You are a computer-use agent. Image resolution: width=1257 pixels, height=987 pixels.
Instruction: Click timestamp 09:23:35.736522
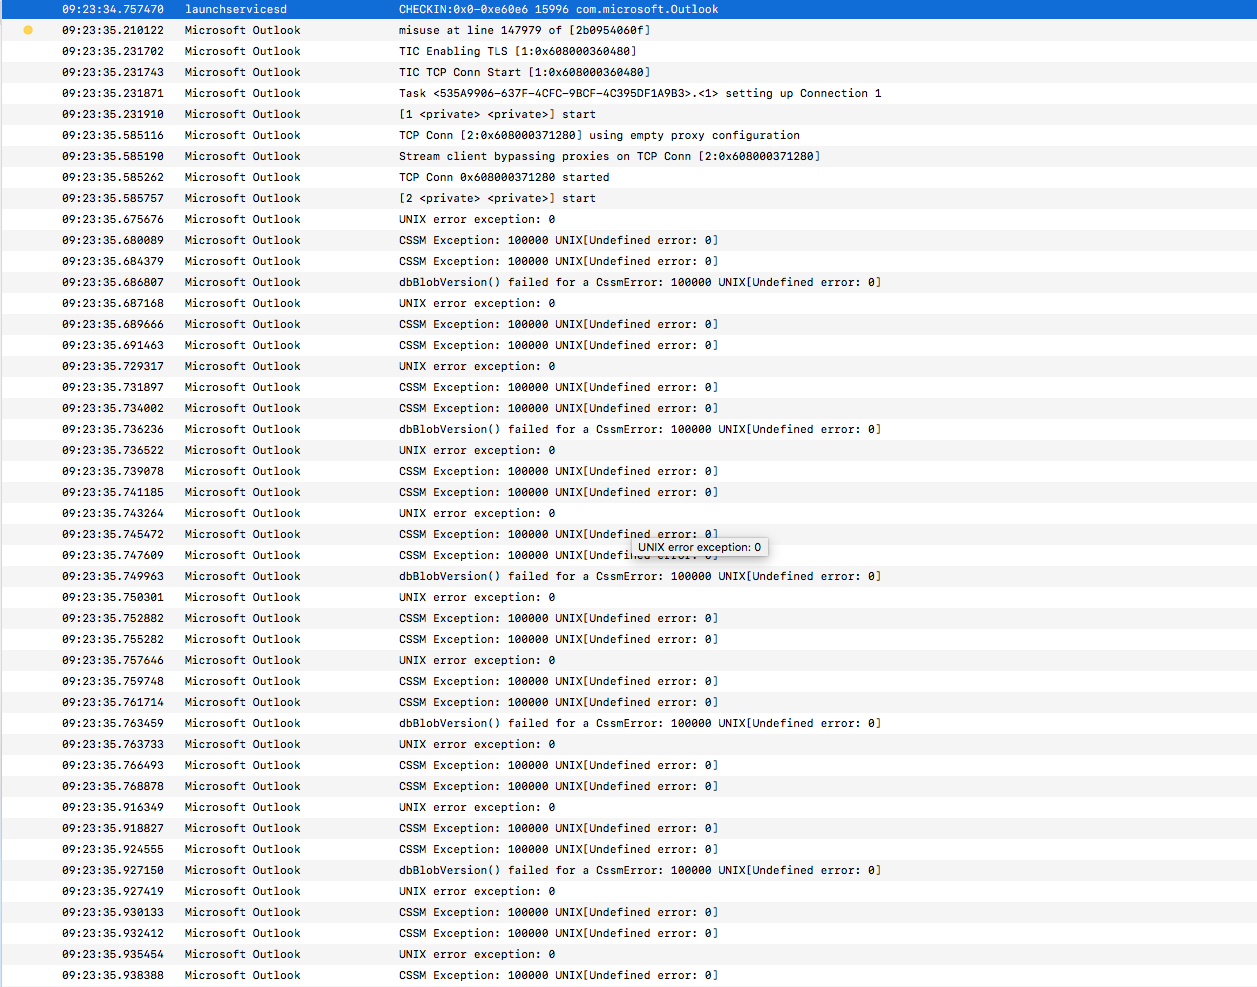pos(113,450)
